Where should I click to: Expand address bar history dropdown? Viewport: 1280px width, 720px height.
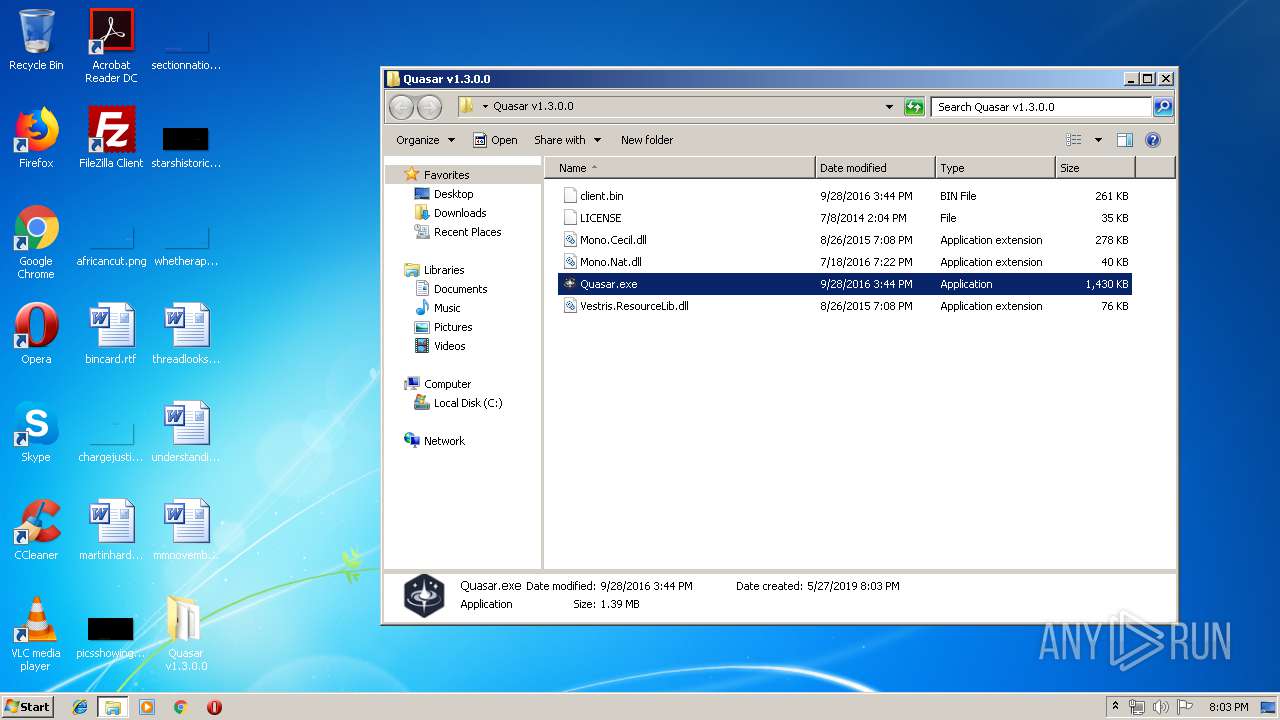pyautogui.click(x=889, y=107)
